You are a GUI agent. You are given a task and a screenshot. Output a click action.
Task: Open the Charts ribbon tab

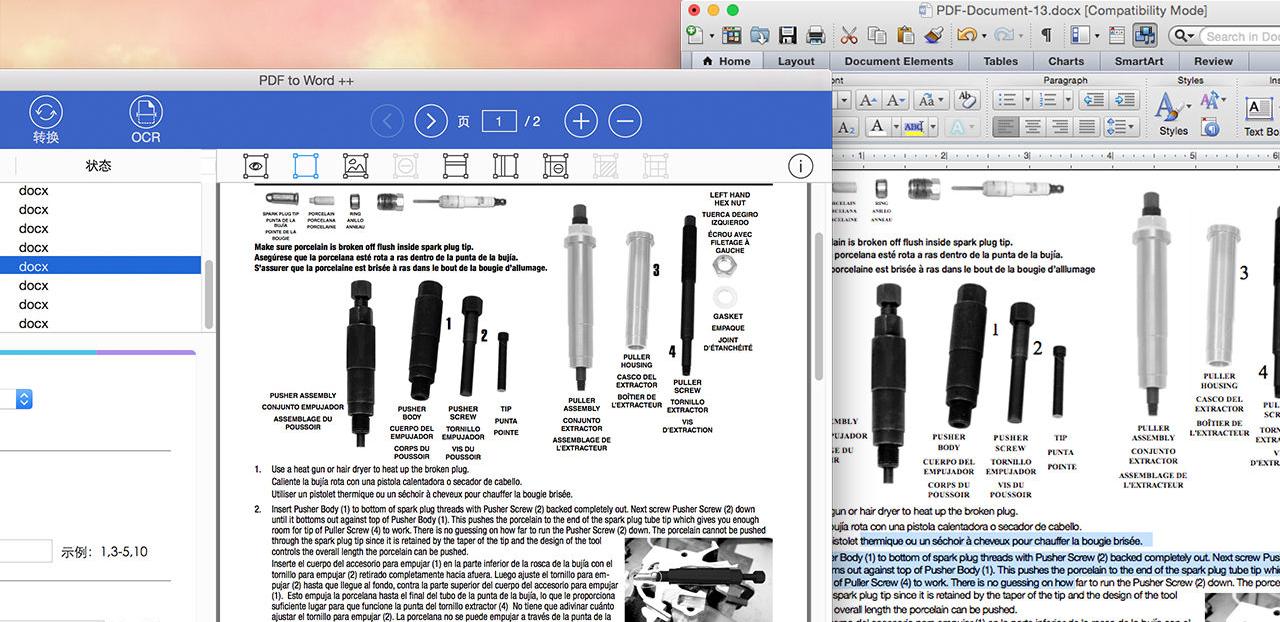tap(1066, 61)
